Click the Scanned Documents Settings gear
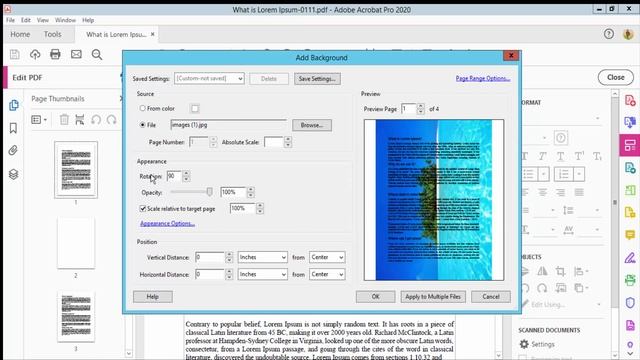Image resolution: width=640 pixels, height=360 pixels. (x=524, y=344)
